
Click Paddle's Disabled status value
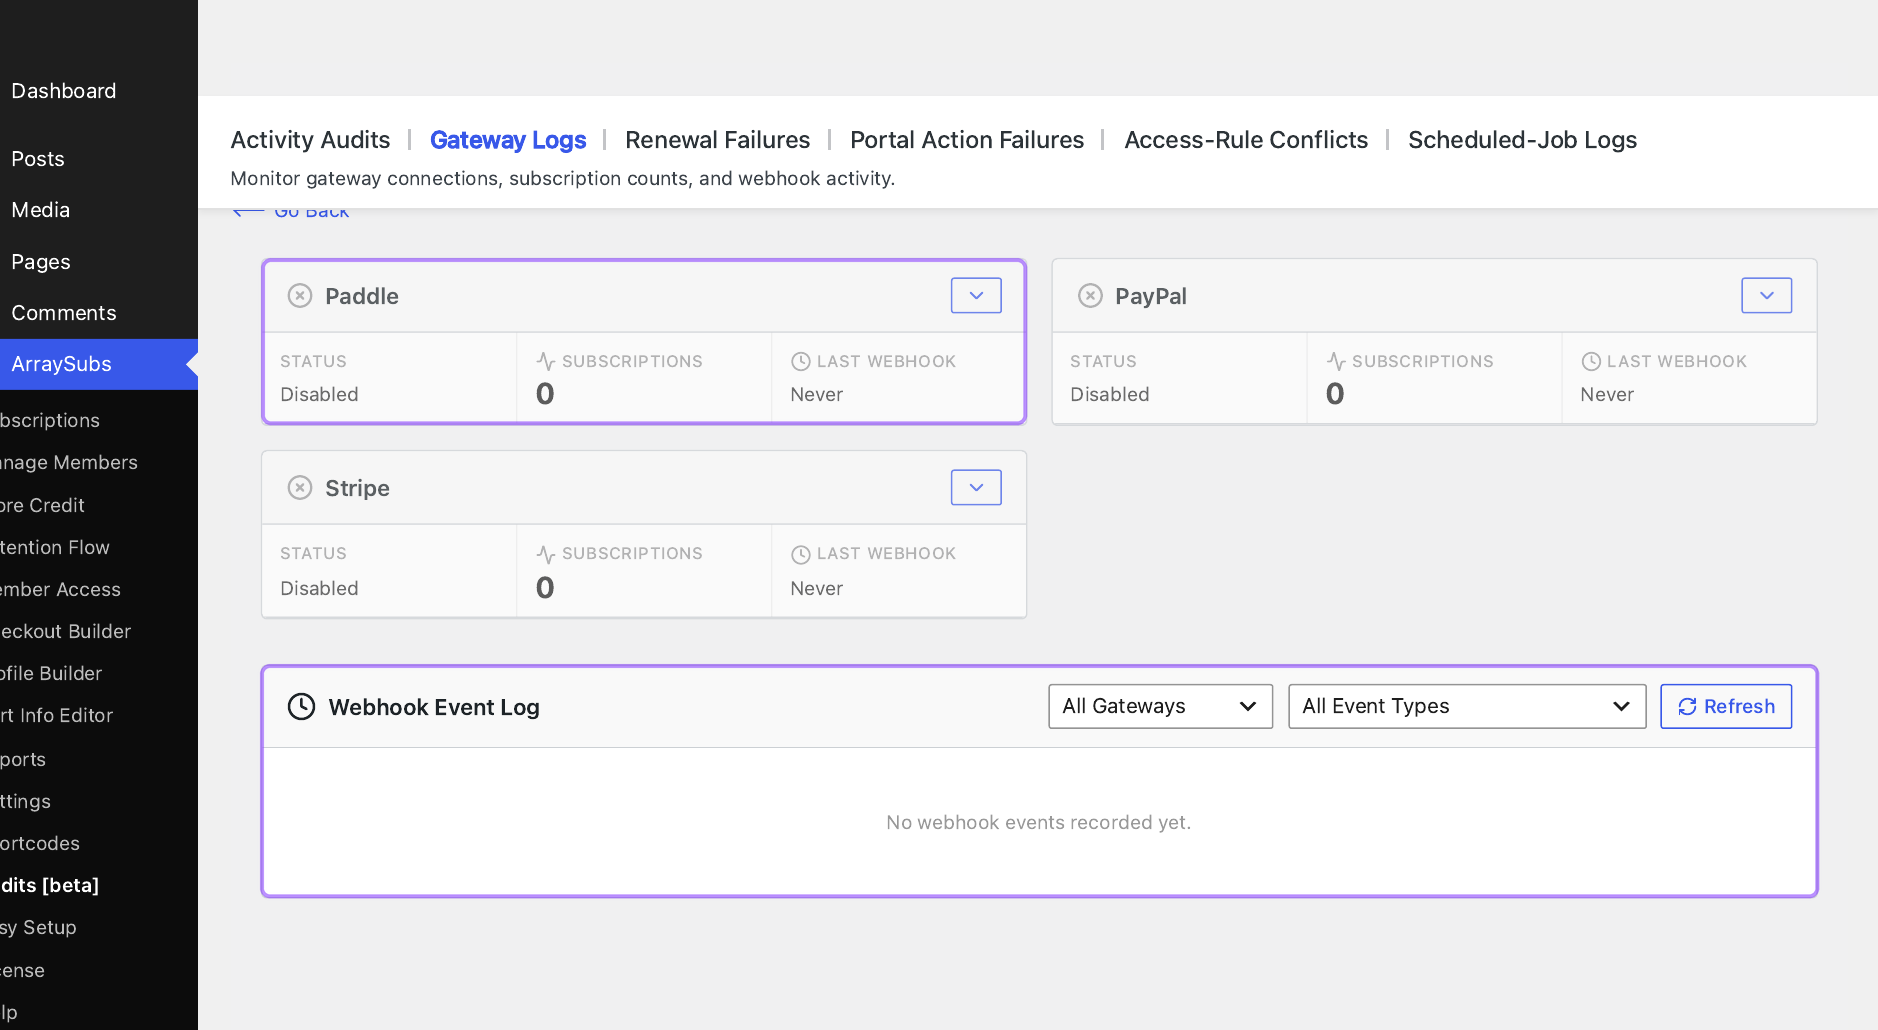(x=319, y=394)
